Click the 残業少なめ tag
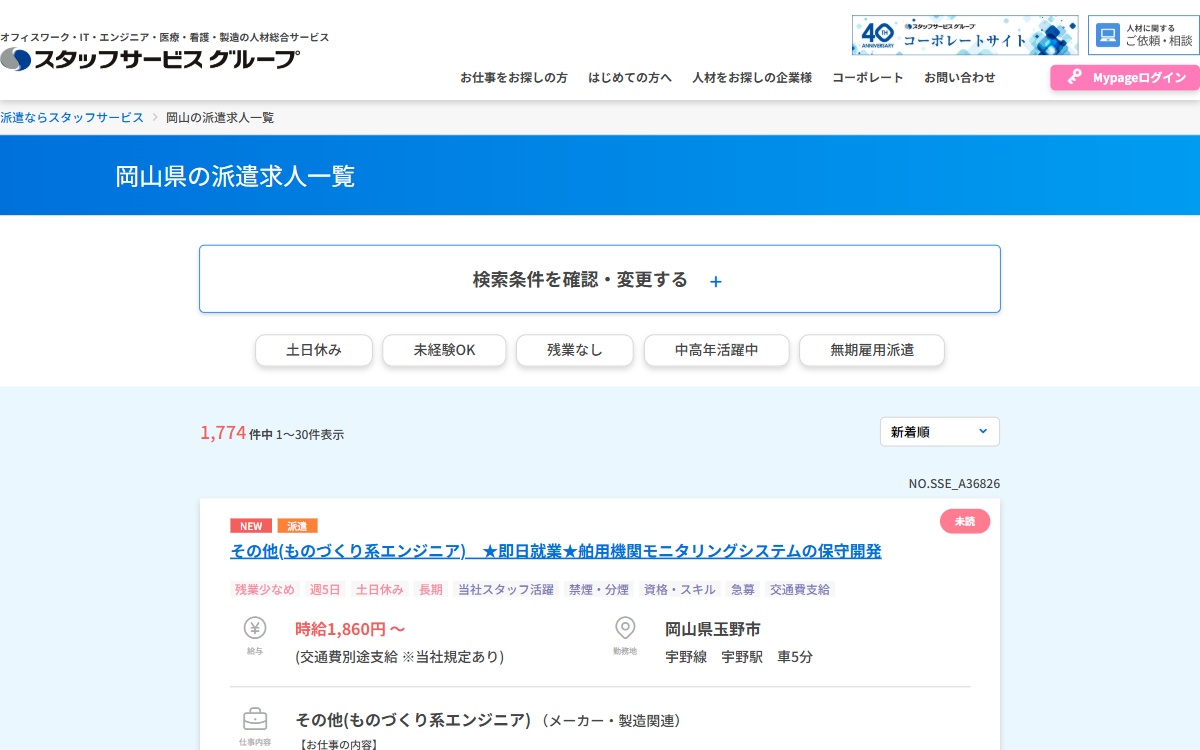Image resolution: width=1200 pixels, height=750 pixels. click(265, 590)
